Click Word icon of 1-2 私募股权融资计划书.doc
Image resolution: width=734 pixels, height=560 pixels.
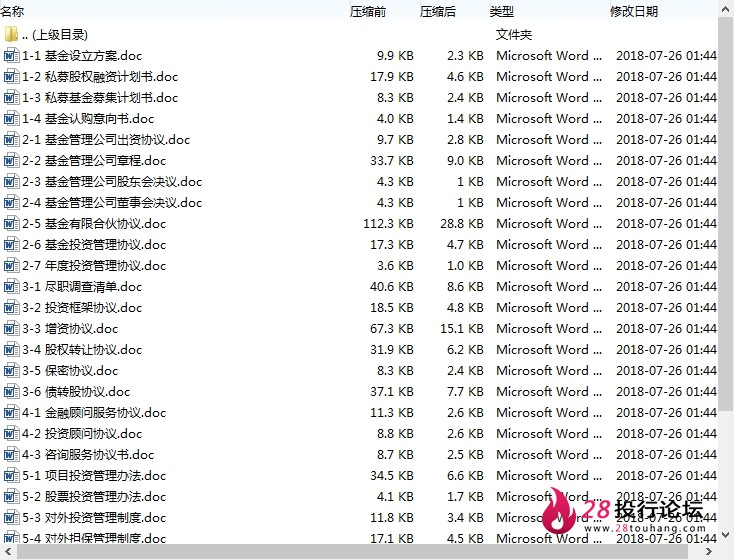11,76
